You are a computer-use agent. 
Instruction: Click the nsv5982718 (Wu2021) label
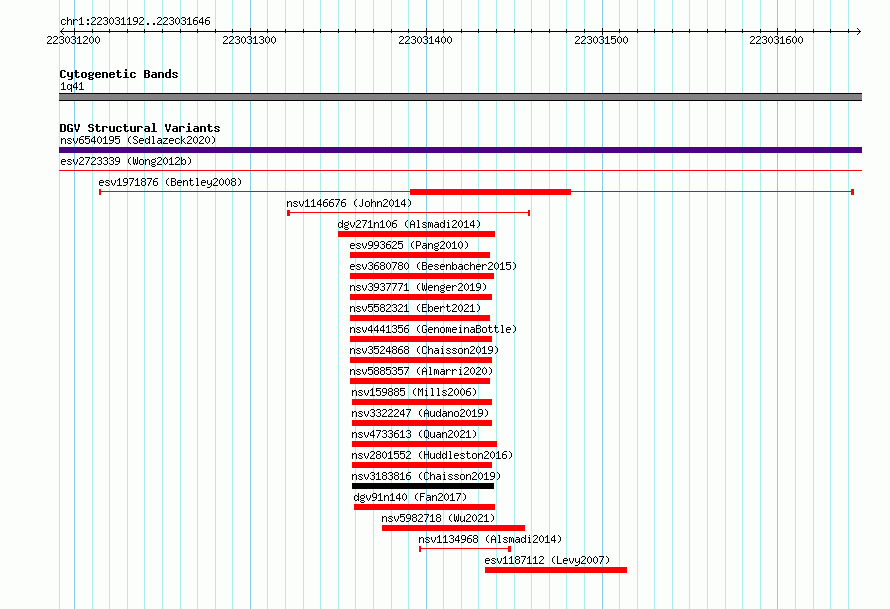(x=438, y=518)
